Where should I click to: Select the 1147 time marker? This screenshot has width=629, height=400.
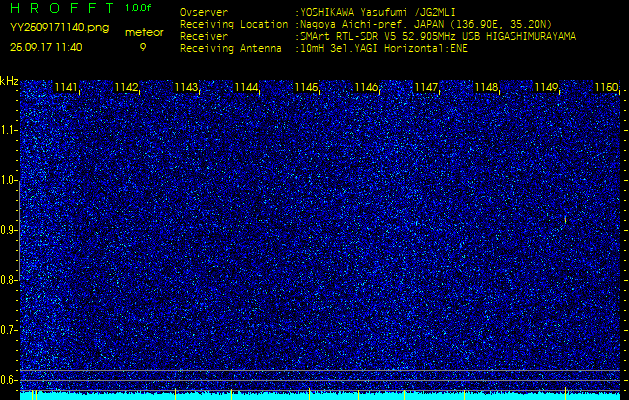[x=426, y=88]
